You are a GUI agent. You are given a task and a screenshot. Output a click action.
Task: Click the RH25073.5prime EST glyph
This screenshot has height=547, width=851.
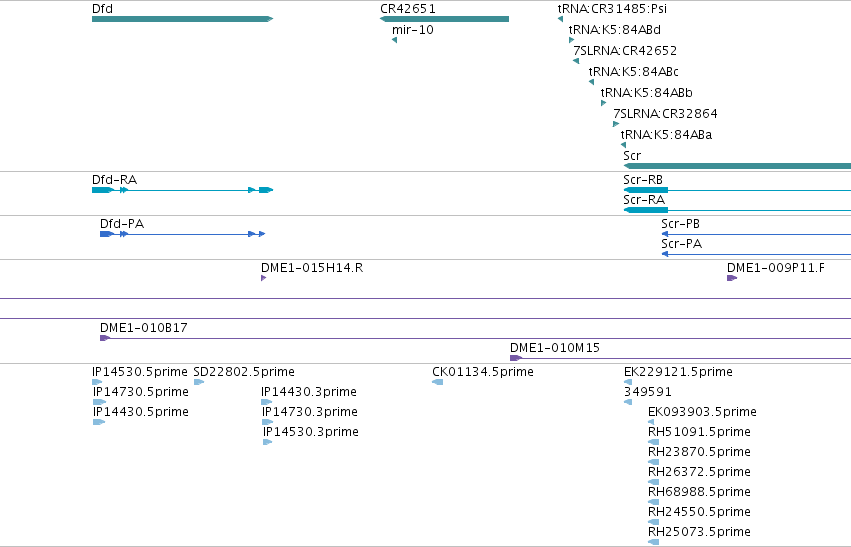[653, 542]
